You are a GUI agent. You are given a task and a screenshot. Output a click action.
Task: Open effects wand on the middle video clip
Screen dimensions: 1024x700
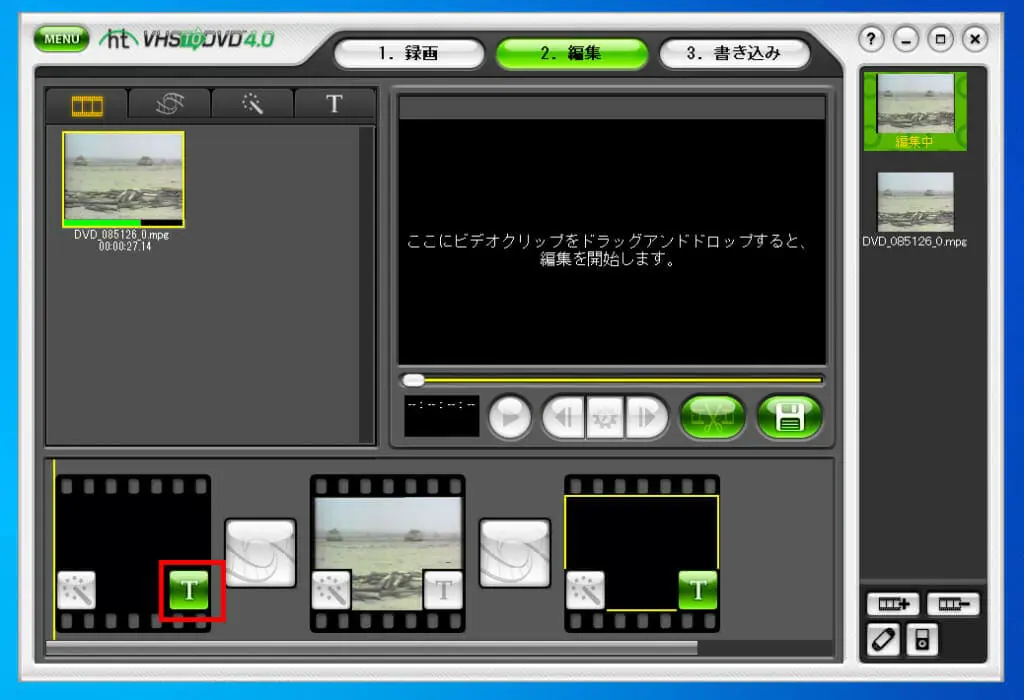(331, 590)
